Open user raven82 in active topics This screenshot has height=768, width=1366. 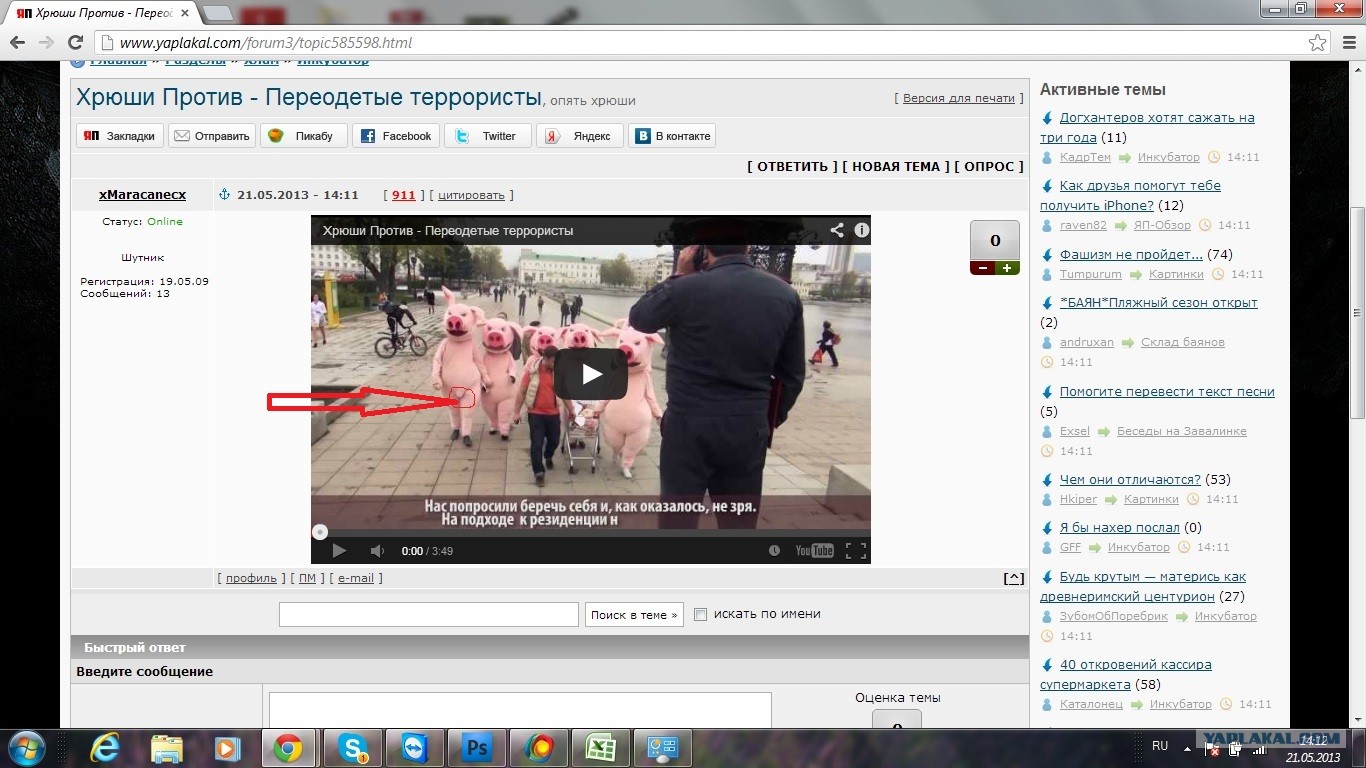tap(1083, 225)
